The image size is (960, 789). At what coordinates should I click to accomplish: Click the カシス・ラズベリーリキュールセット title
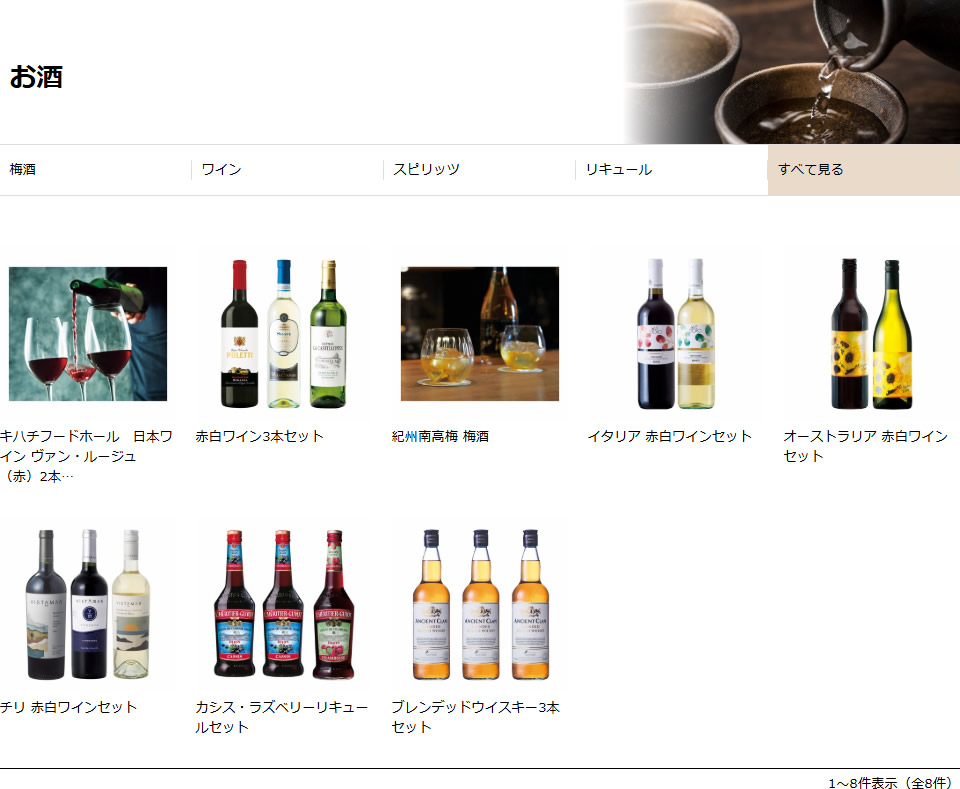click(x=281, y=717)
